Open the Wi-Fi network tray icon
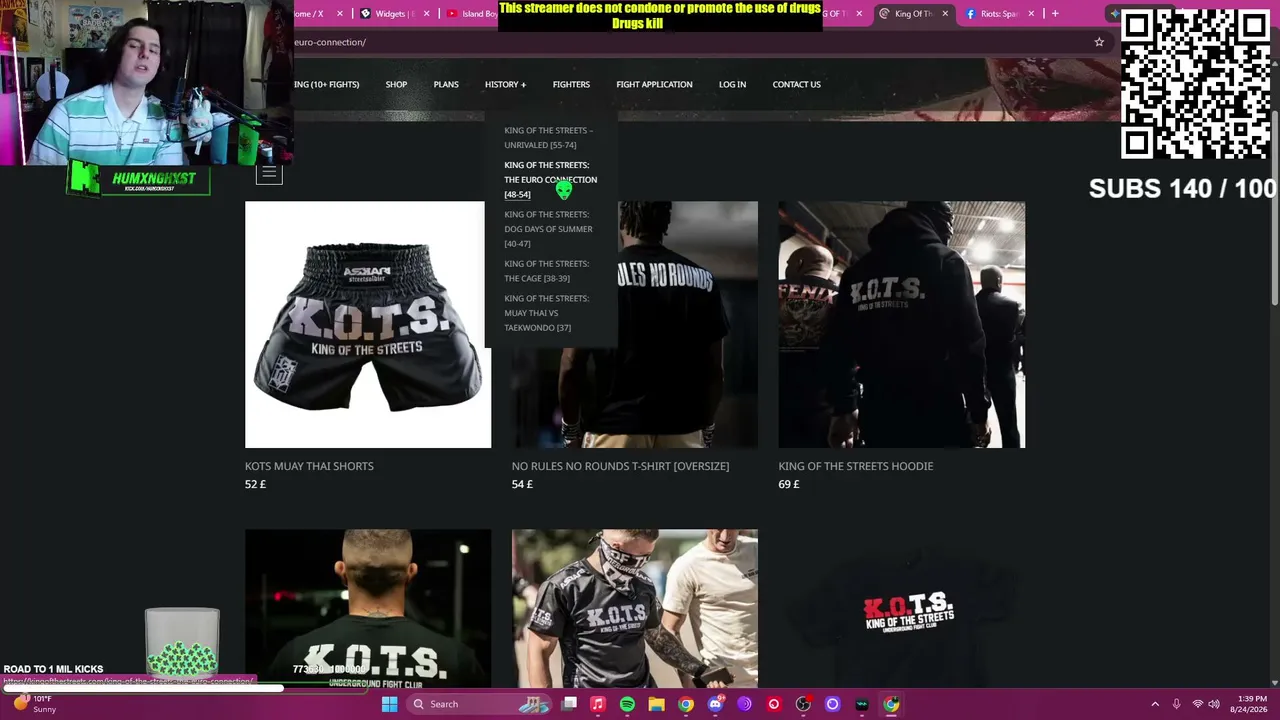This screenshot has width=1280, height=720. point(1198,704)
